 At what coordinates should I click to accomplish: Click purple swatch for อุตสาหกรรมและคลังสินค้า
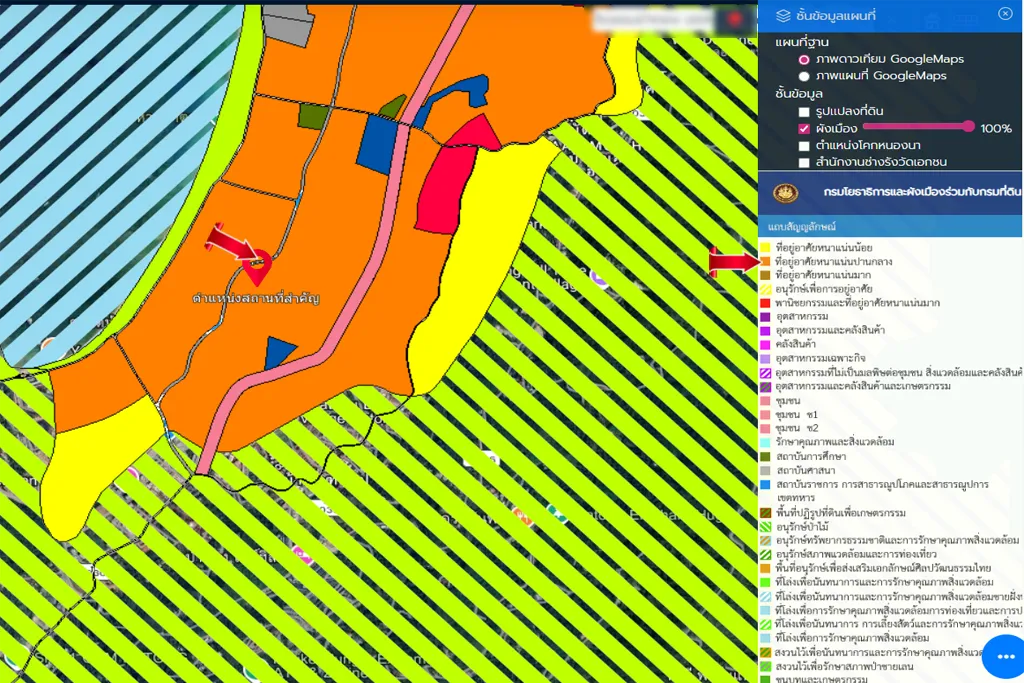pyautogui.click(x=765, y=331)
